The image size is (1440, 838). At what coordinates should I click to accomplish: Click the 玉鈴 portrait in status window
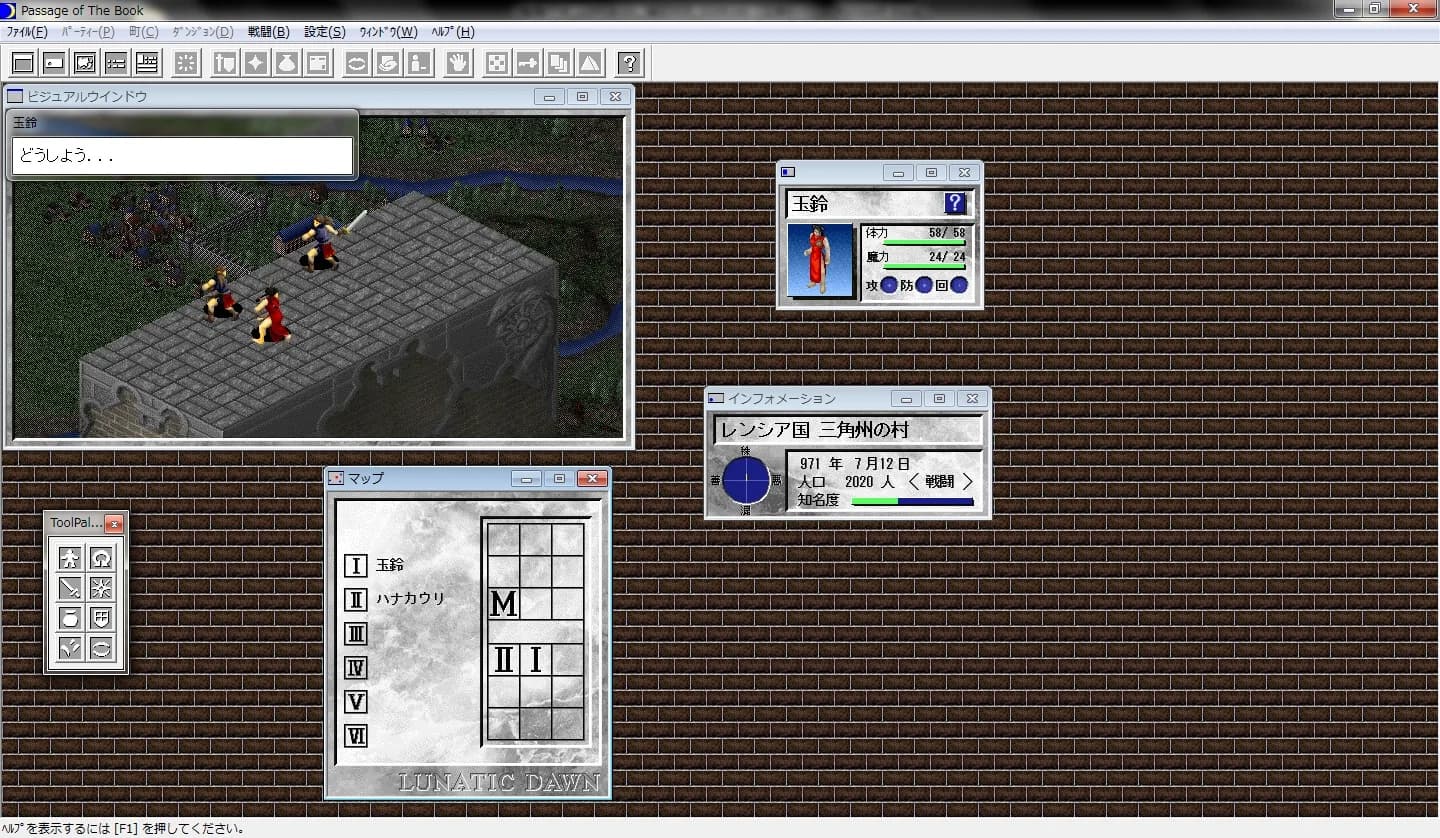point(820,260)
